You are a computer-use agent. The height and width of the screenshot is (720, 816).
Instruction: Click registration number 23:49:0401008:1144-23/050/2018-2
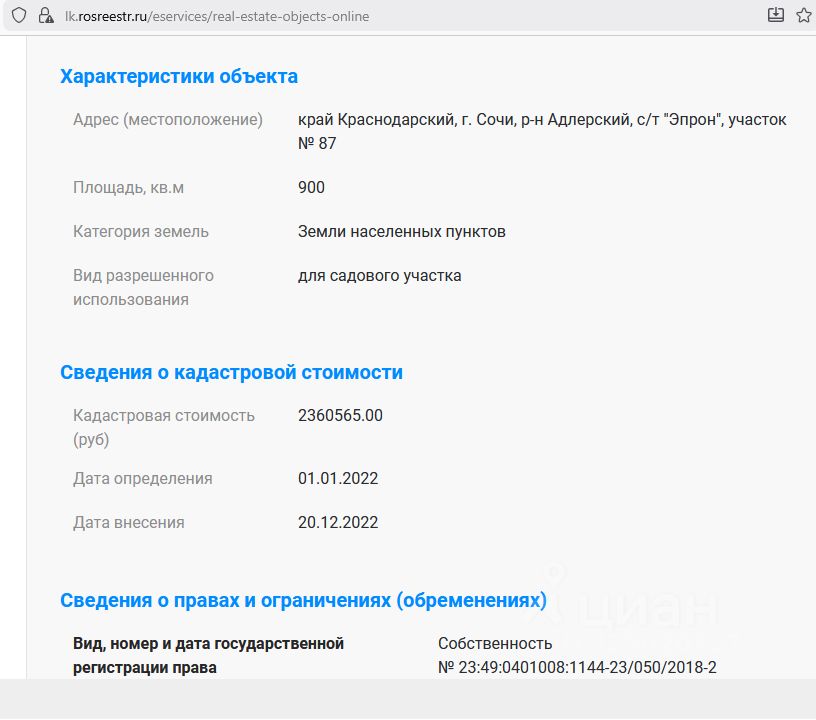[x=577, y=667]
